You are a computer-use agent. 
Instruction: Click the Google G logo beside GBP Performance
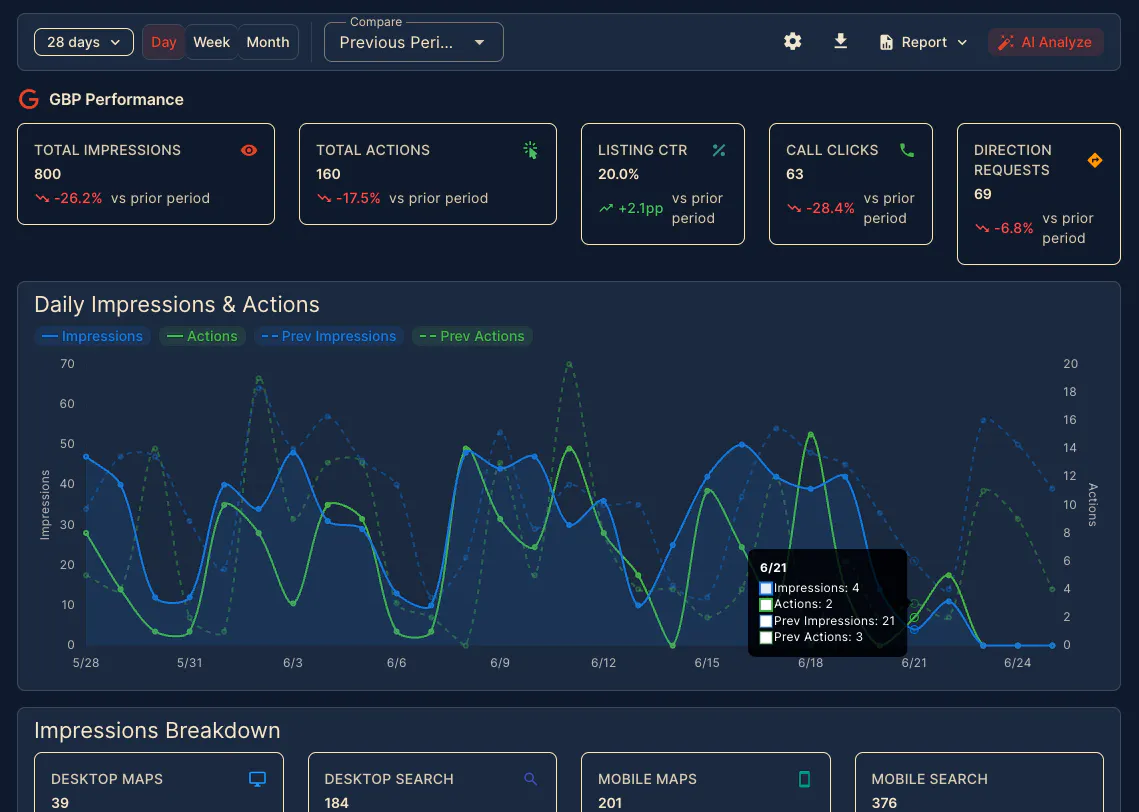(28, 99)
